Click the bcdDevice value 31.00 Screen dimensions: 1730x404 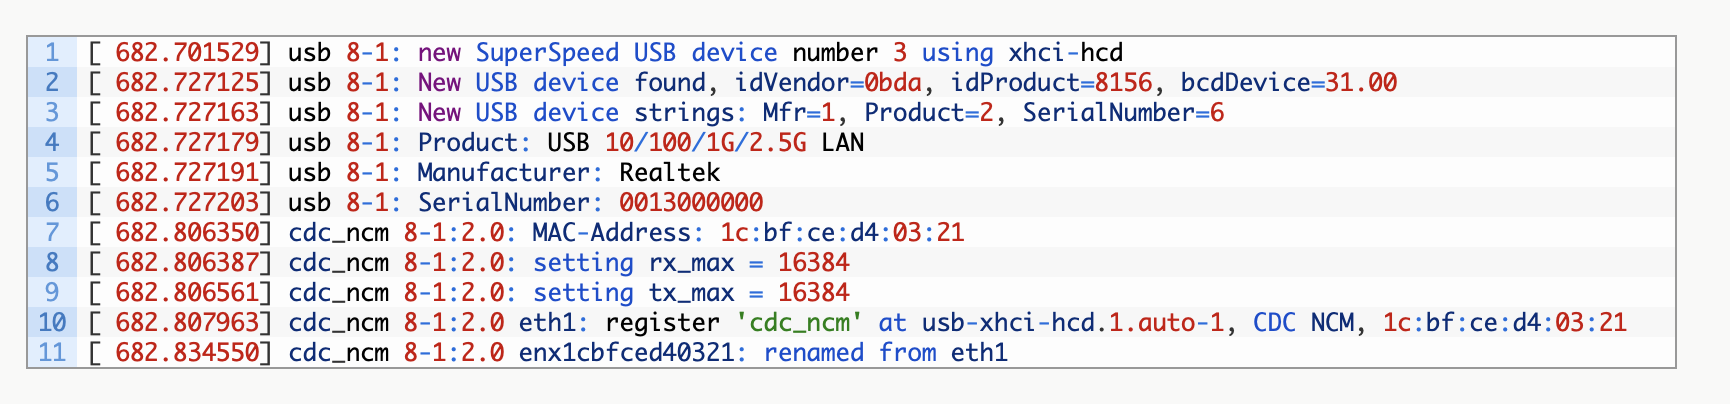point(1361,82)
